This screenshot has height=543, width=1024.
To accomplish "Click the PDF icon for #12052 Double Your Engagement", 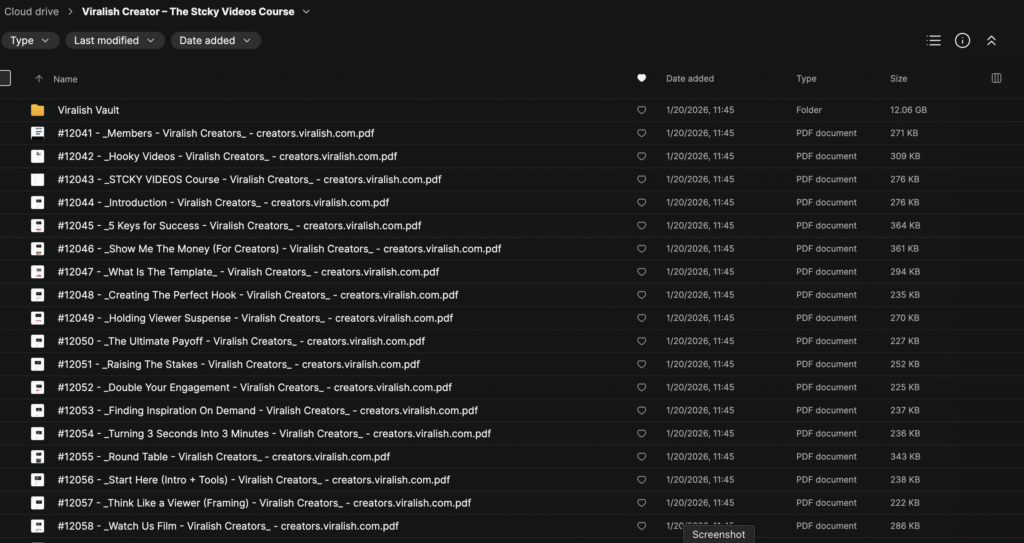I will (x=38, y=387).
